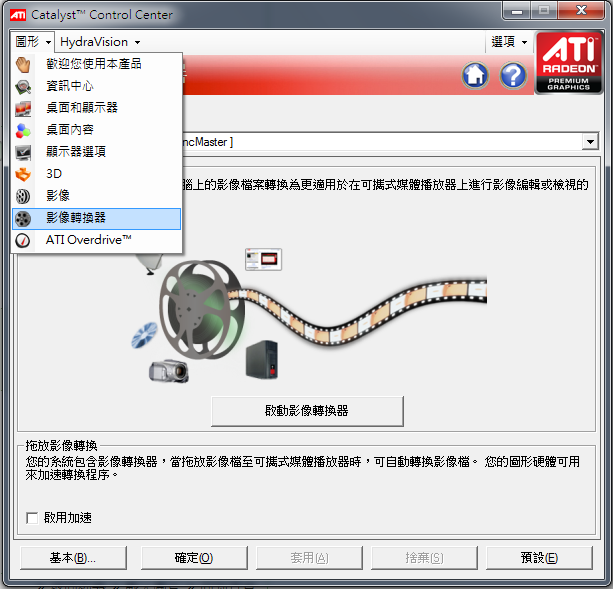This screenshot has width=613, height=589.
Task: Click the 捨棄(S) button
Action: click(424, 558)
